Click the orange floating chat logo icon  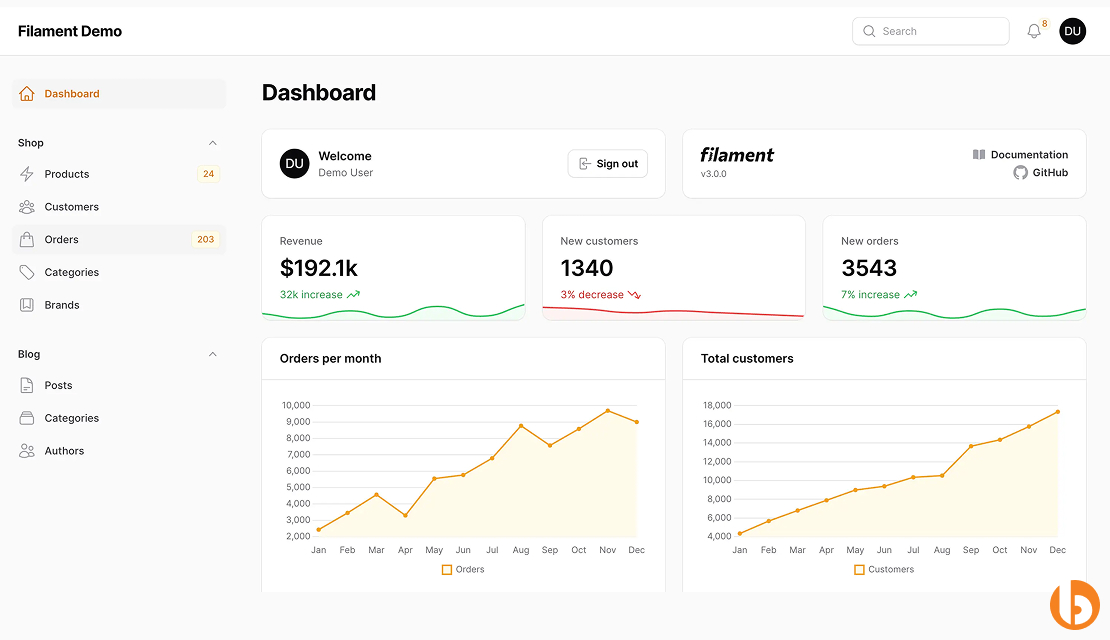click(x=1075, y=605)
